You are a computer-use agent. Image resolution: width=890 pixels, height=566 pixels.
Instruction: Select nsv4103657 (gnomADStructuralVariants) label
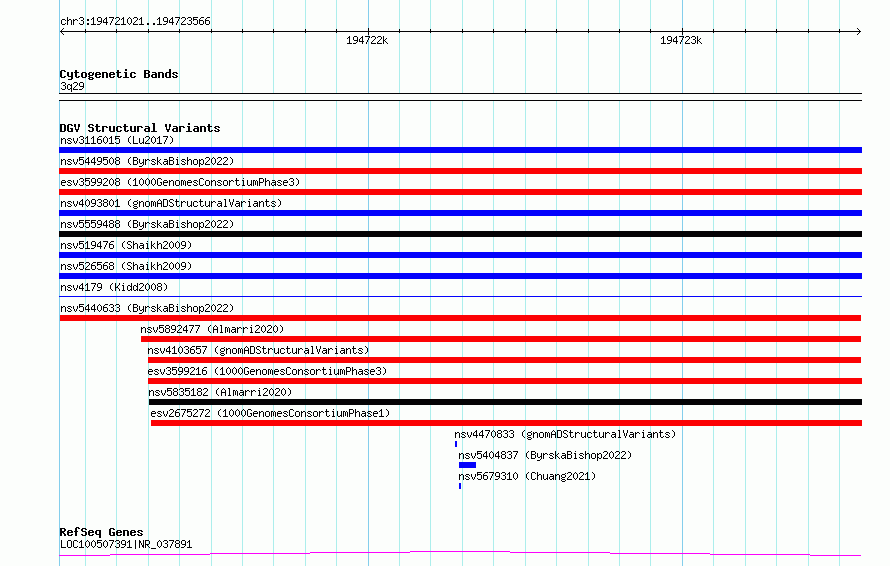point(258,350)
